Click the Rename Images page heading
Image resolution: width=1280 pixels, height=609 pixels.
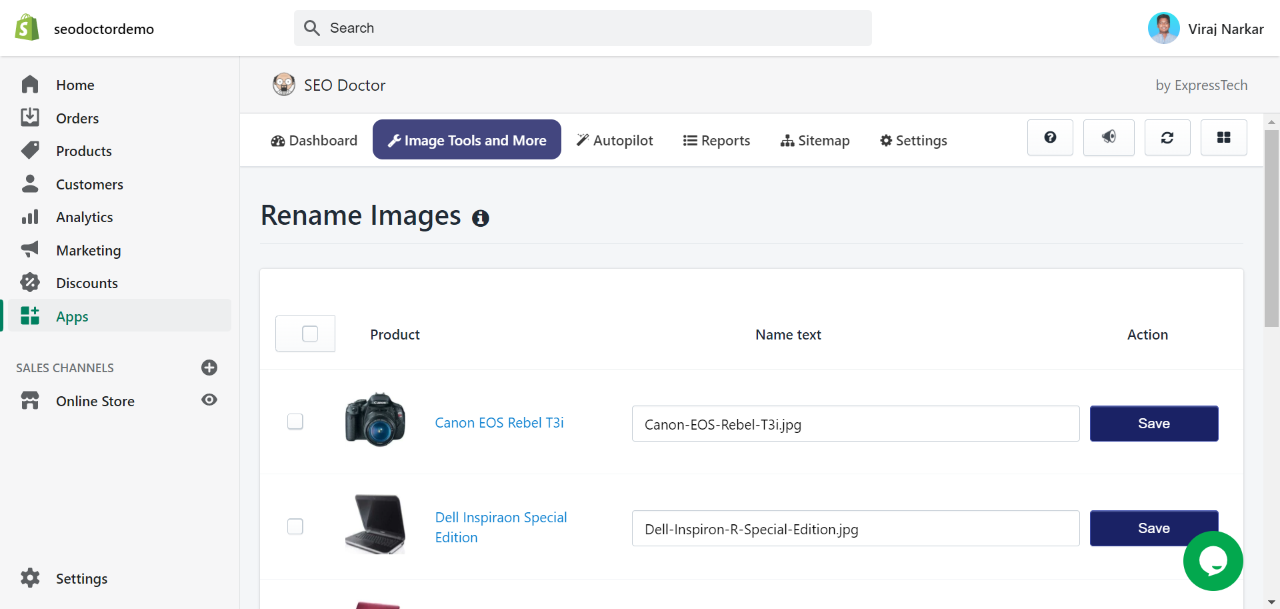(361, 216)
